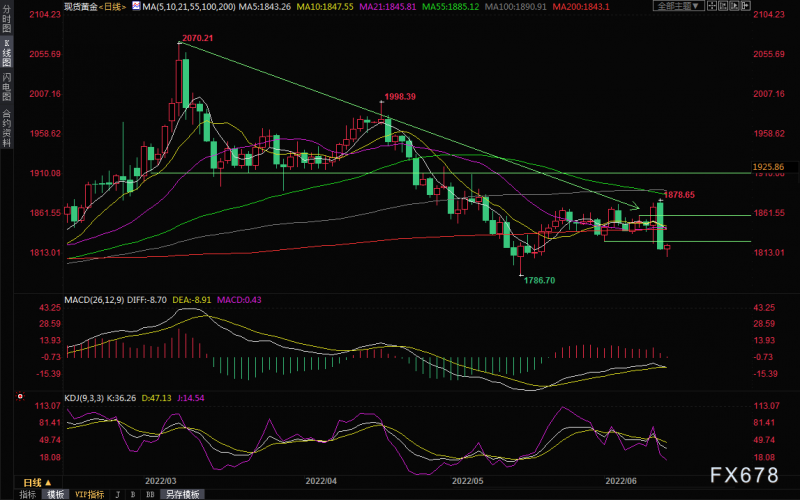Image resolution: width=800 pixels, height=500 pixels.
Task: Open the 合约资料 side tab
Action: pyautogui.click(x=7, y=128)
